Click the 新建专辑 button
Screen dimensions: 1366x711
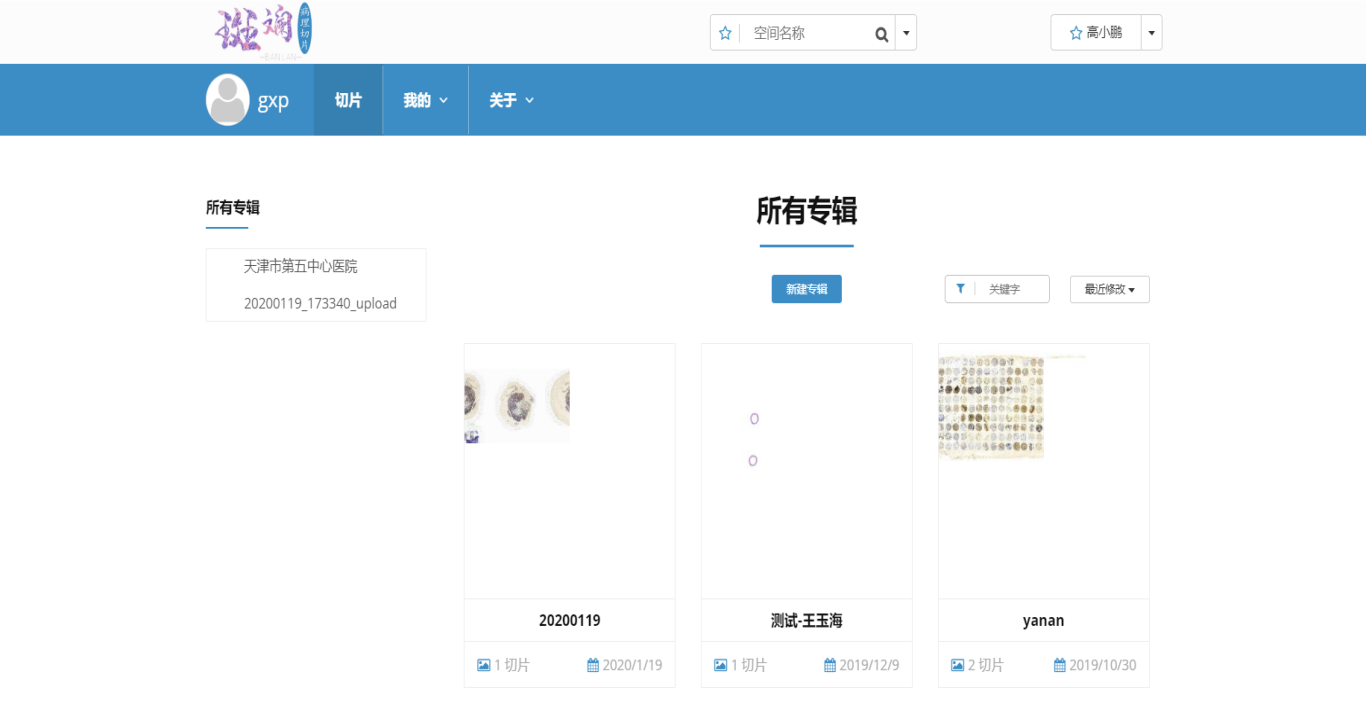(806, 289)
